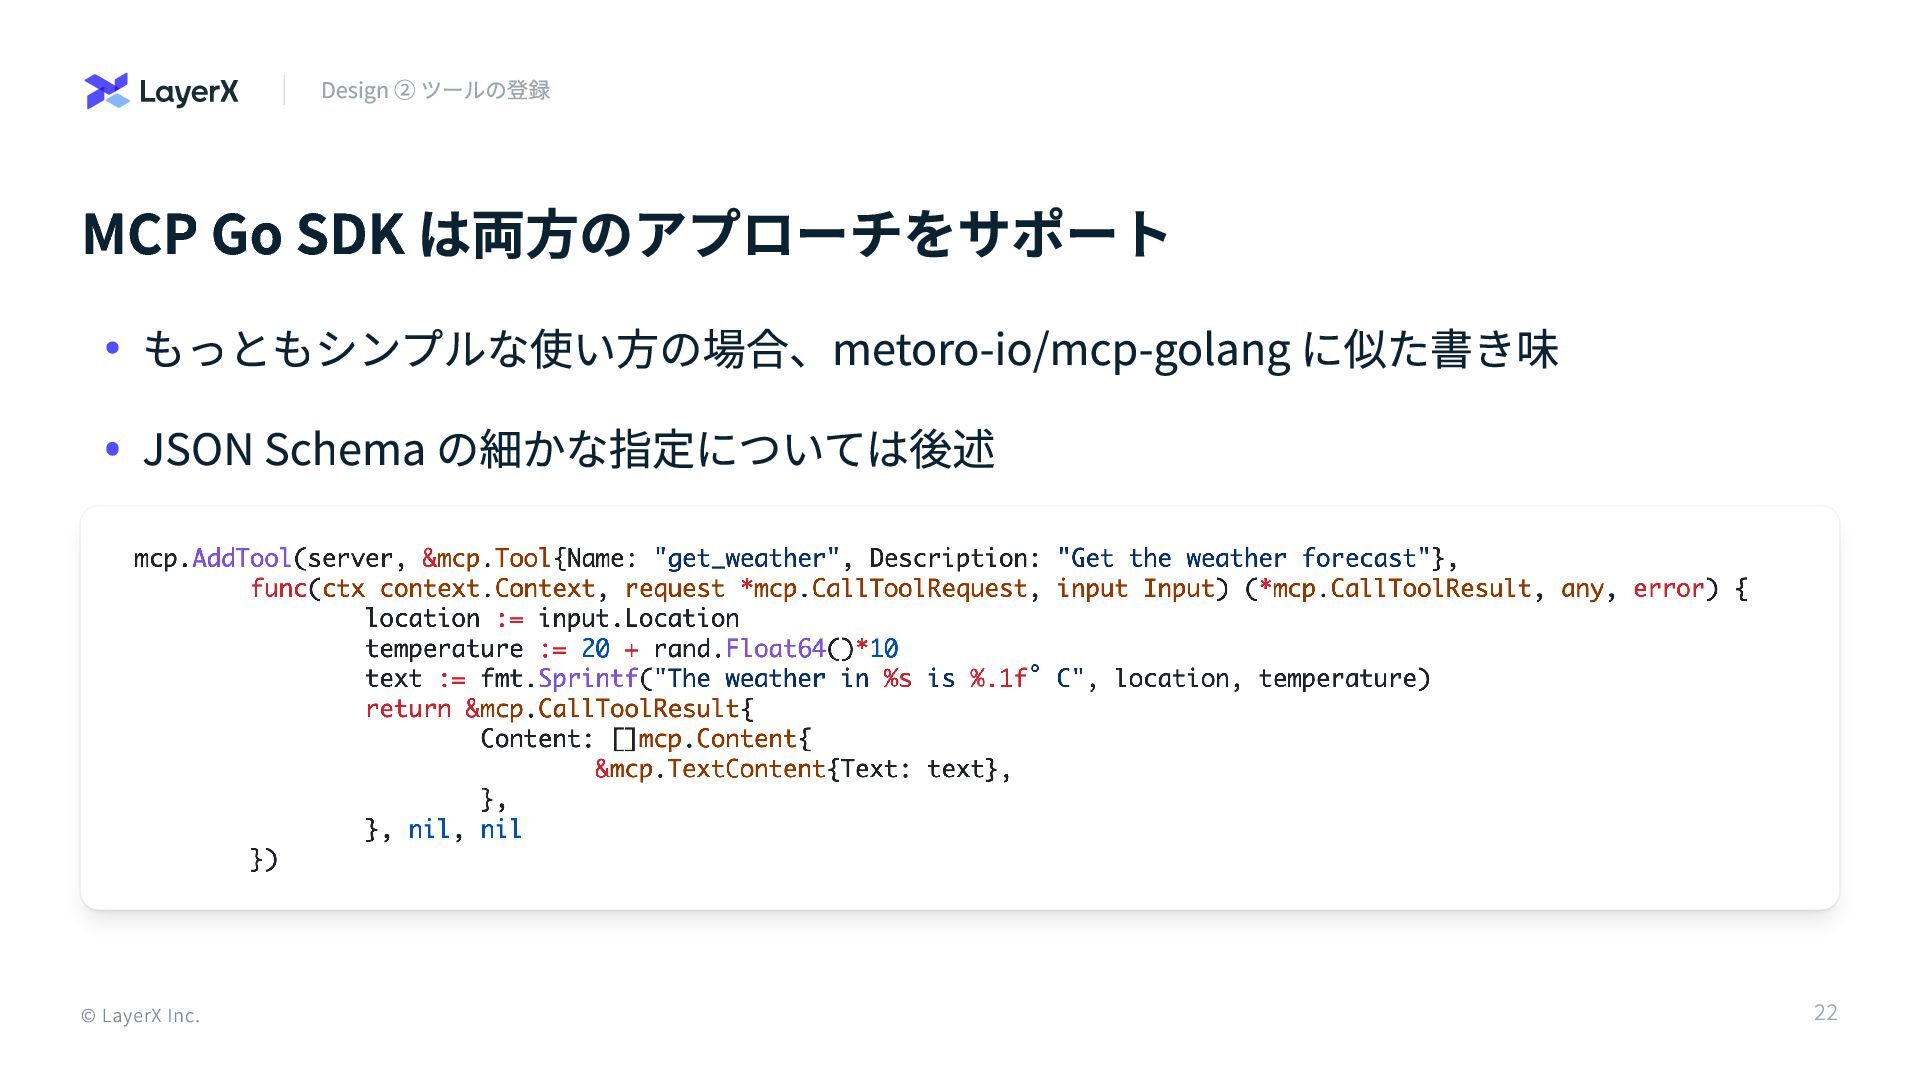This screenshot has width=1920, height=1080.
Task: Click the LayerX brand name text
Action: pyautogui.click(x=189, y=92)
